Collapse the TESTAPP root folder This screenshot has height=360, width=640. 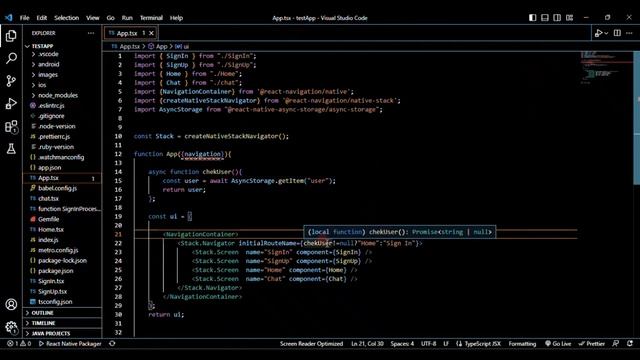pos(42,46)
